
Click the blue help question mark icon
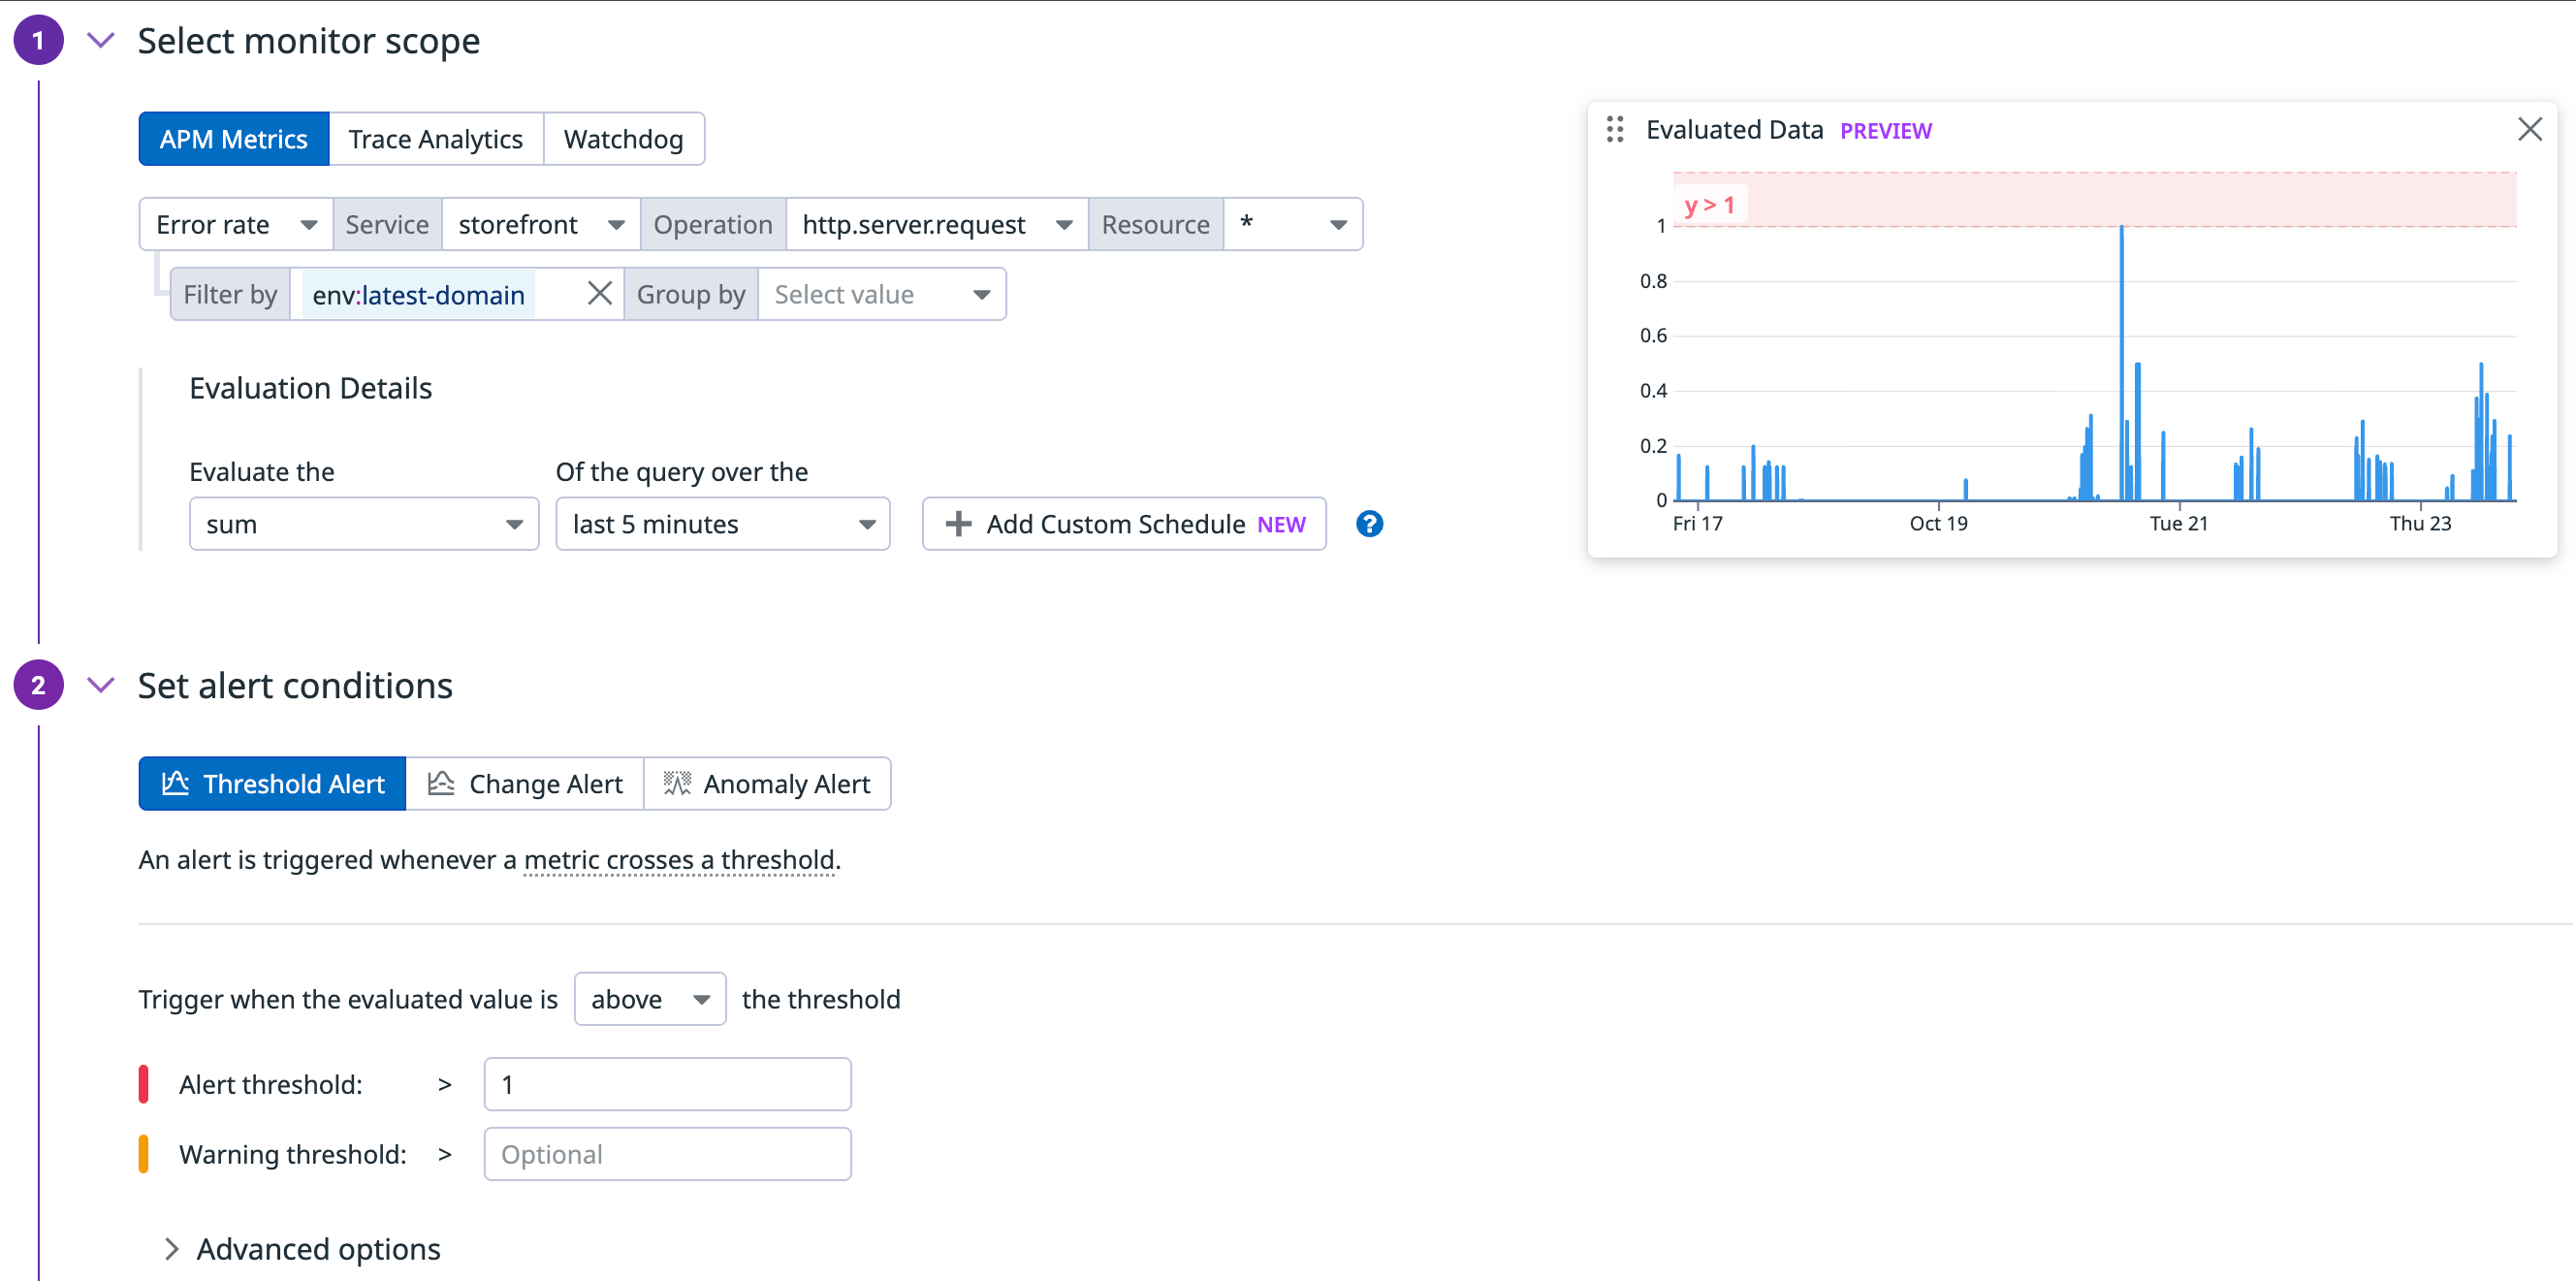(x=1369, y=524)
